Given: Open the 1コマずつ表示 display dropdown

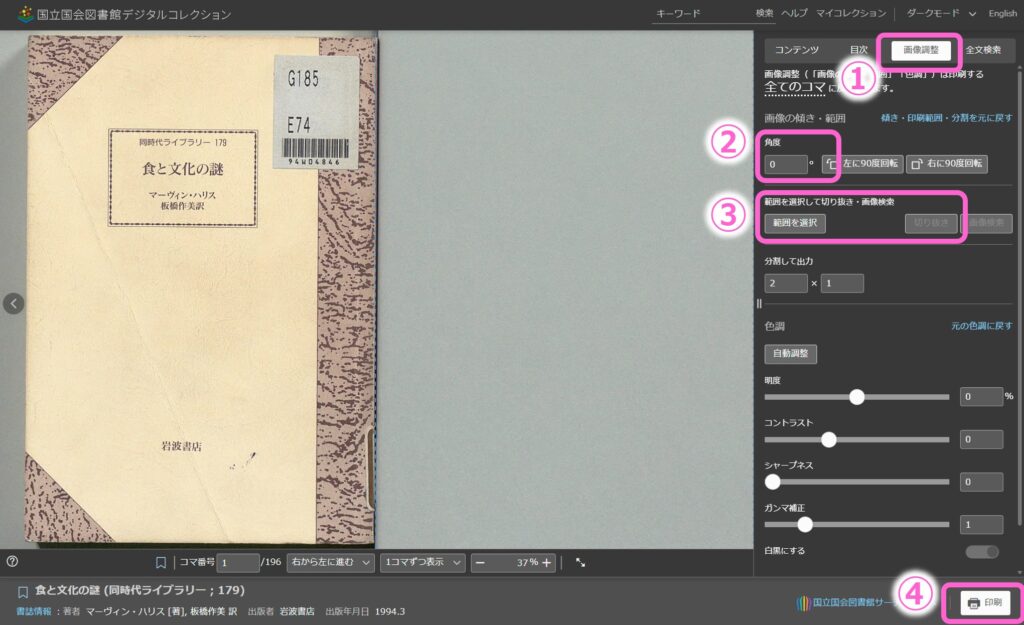Looking at the screenshot, I should click(424, 562).
